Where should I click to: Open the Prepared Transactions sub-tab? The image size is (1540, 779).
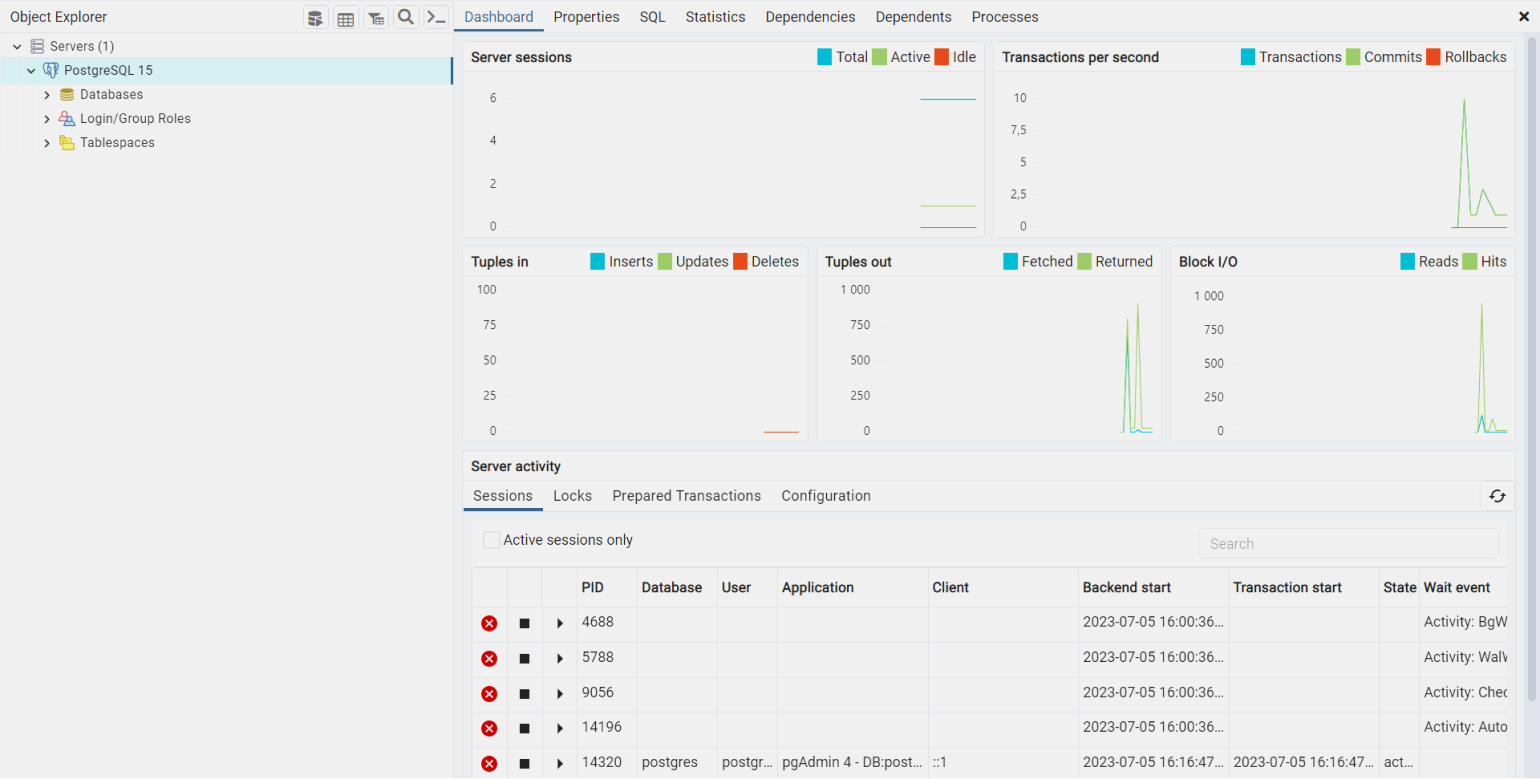(686, 496)
